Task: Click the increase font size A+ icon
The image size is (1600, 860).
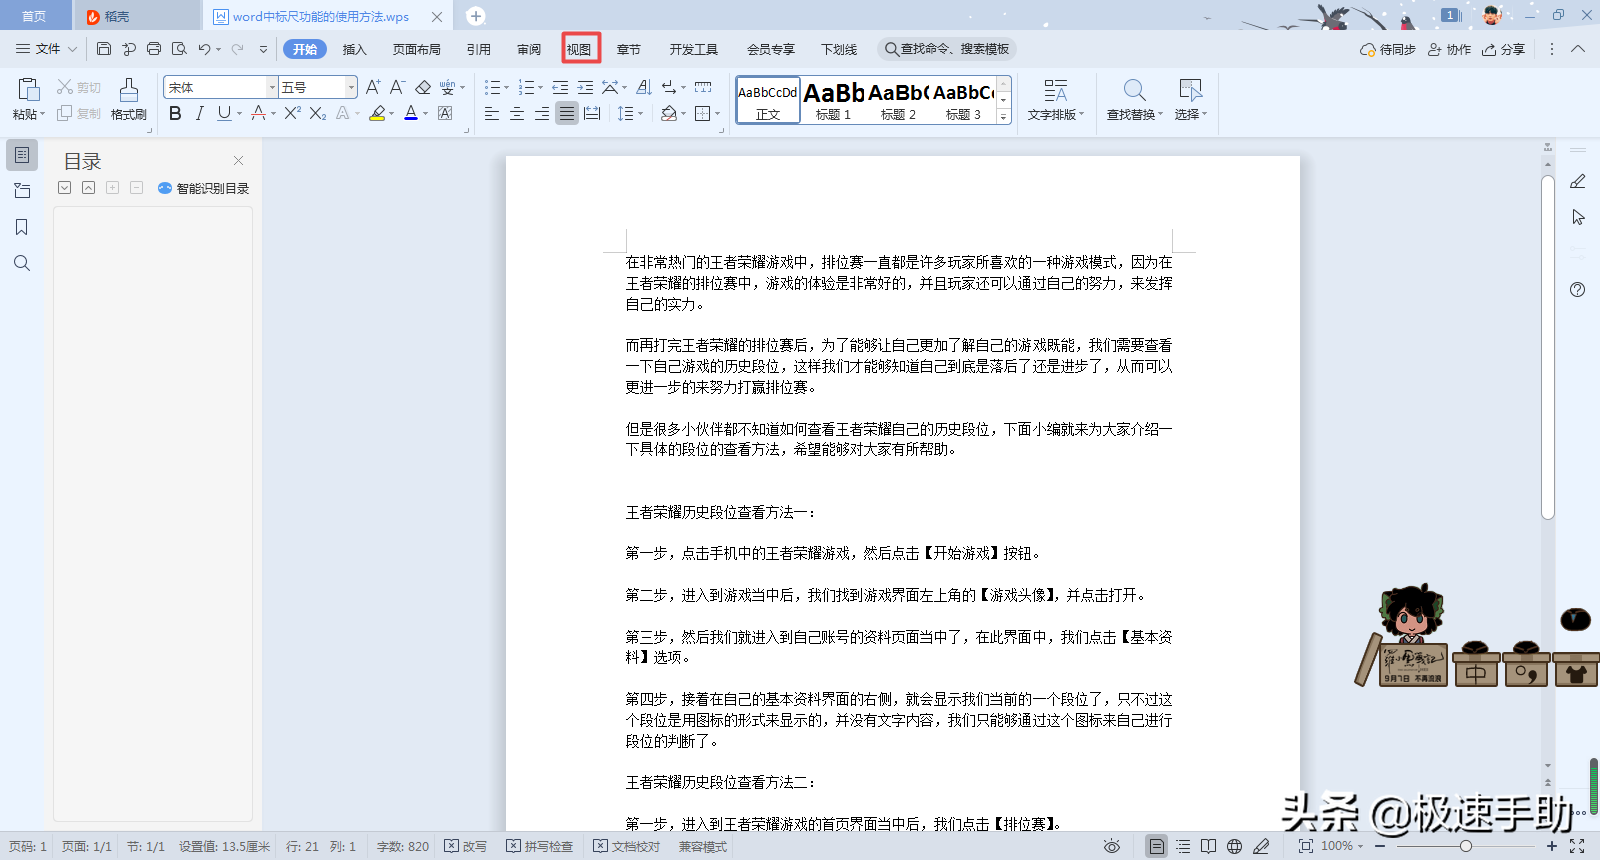Action: [373, 88]
